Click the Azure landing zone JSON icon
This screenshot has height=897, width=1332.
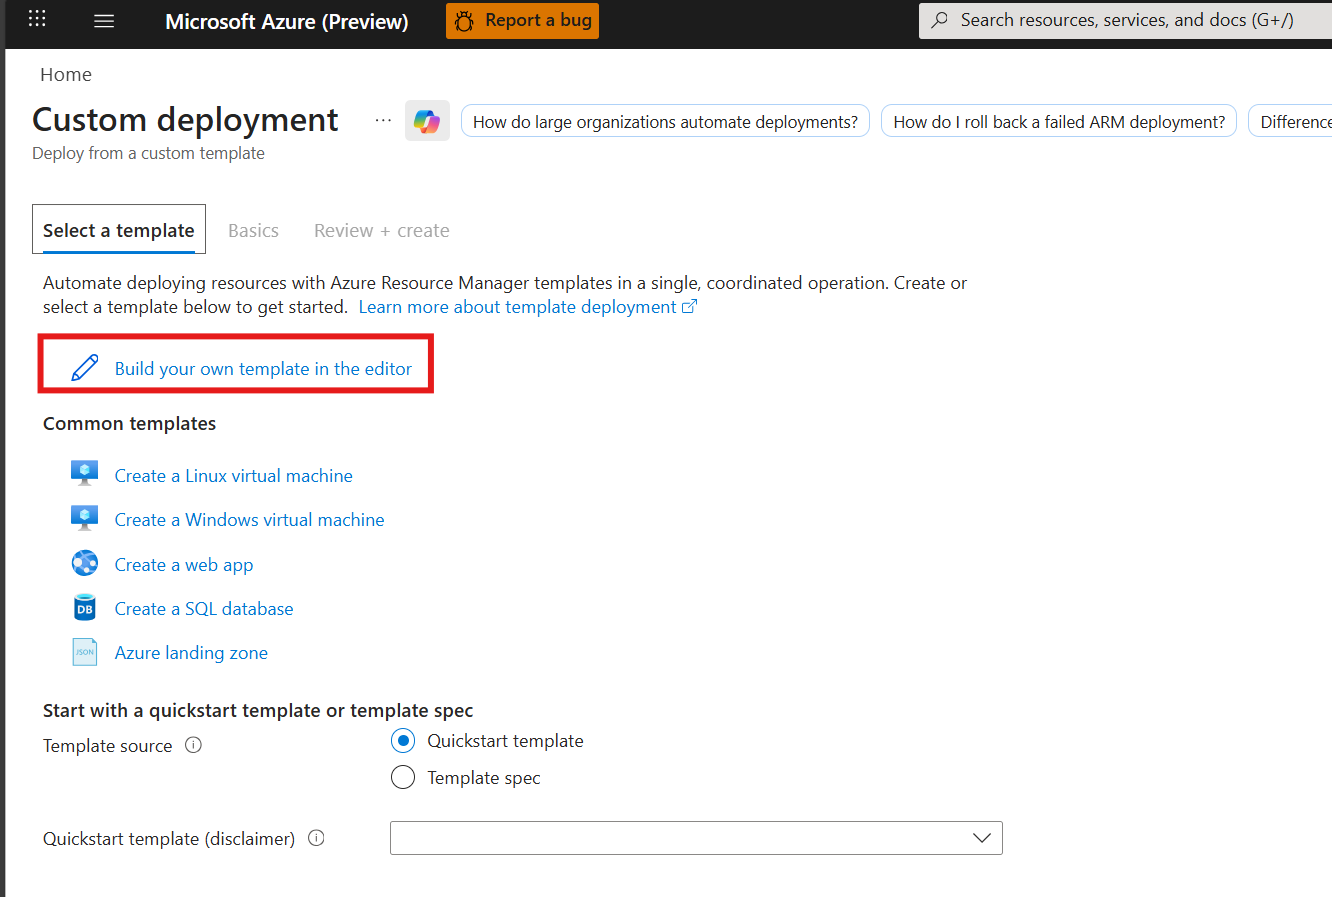[85, 650]
